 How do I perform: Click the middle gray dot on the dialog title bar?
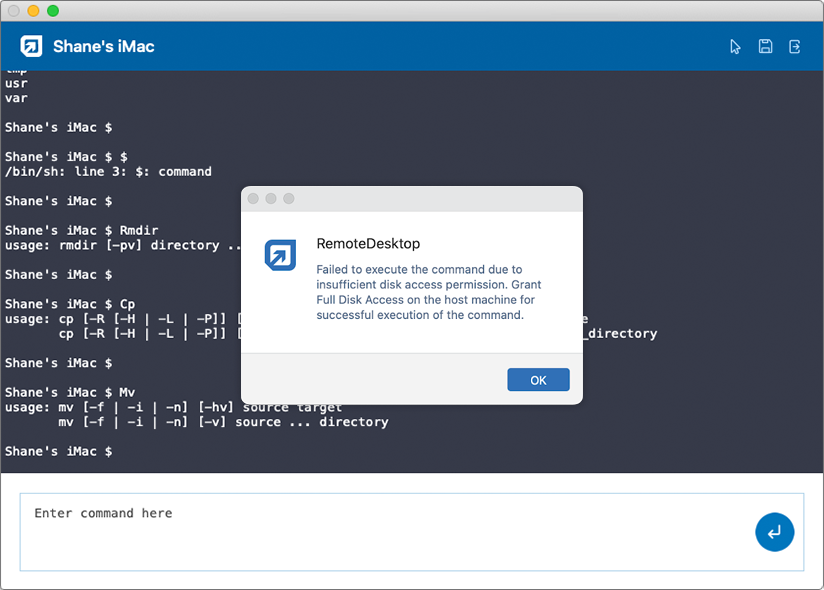point(271,199)
